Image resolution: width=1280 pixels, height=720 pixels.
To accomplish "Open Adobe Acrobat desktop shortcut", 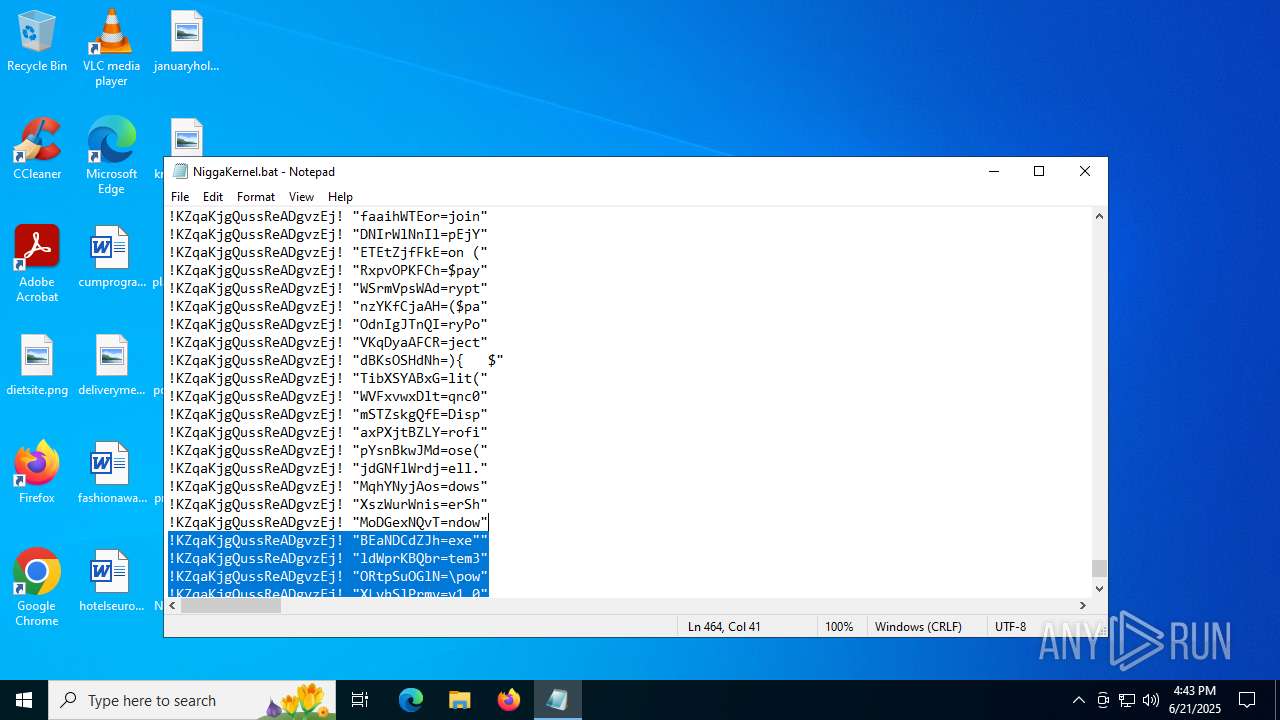I will [x=37, y=264].
